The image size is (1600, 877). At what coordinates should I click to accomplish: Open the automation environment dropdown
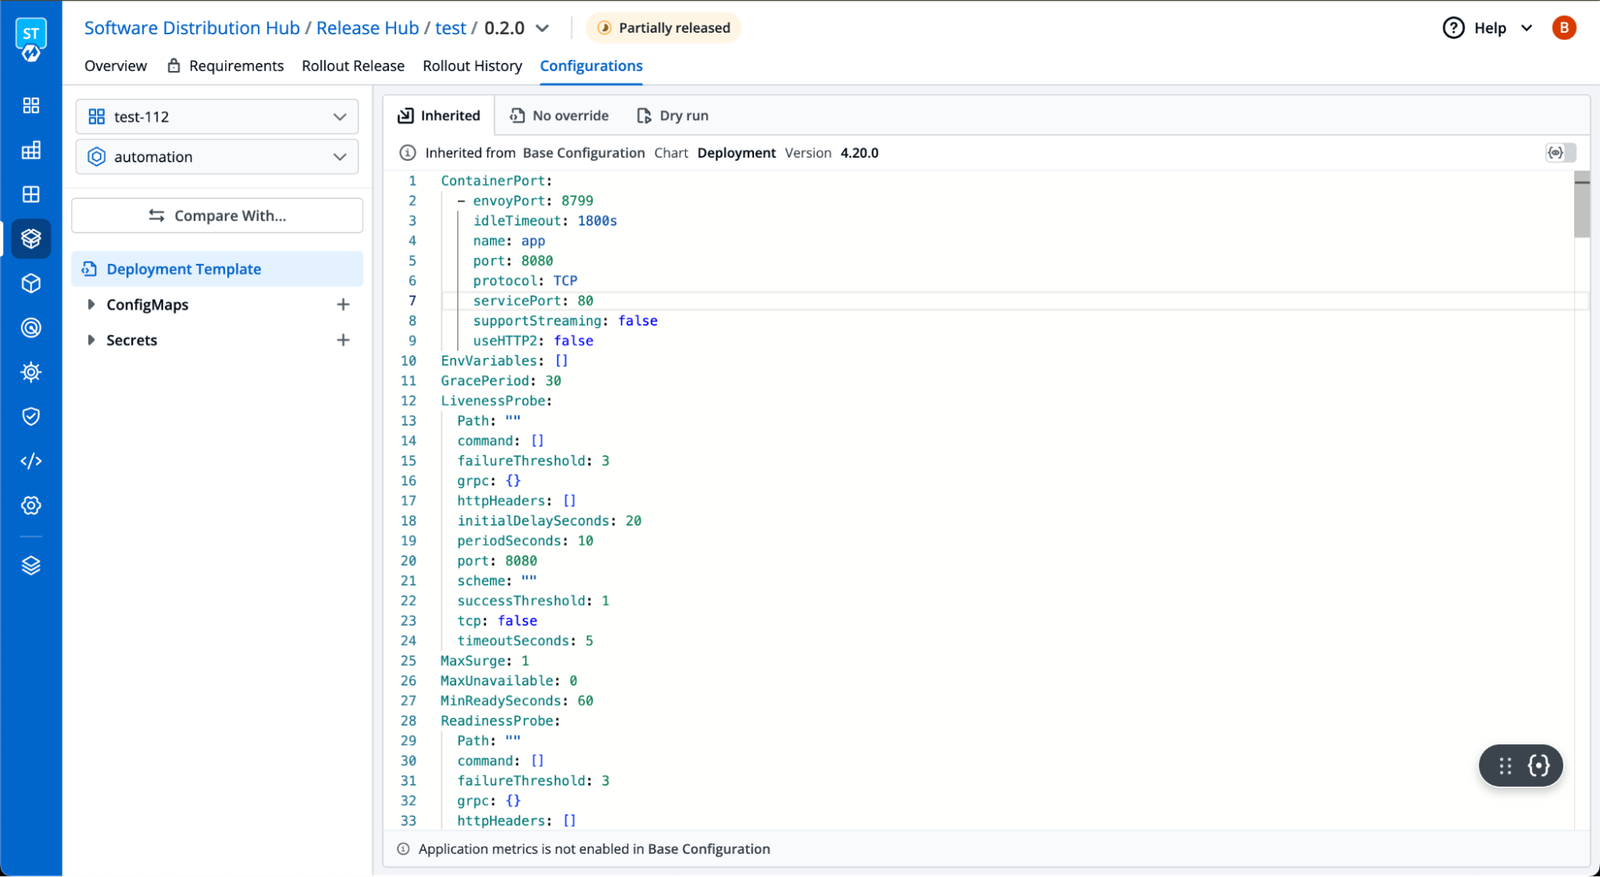[x=217, y=157]
